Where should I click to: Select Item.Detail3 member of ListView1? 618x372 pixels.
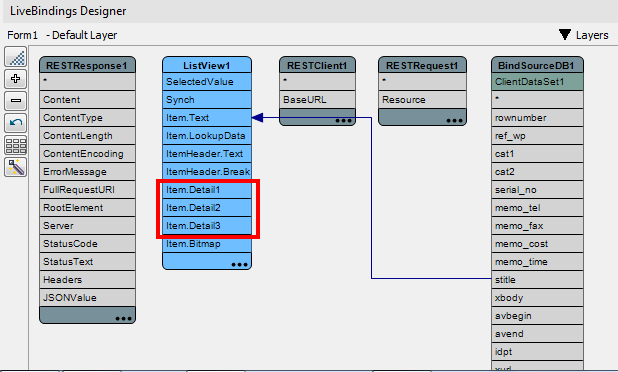(x=207, y=226)
